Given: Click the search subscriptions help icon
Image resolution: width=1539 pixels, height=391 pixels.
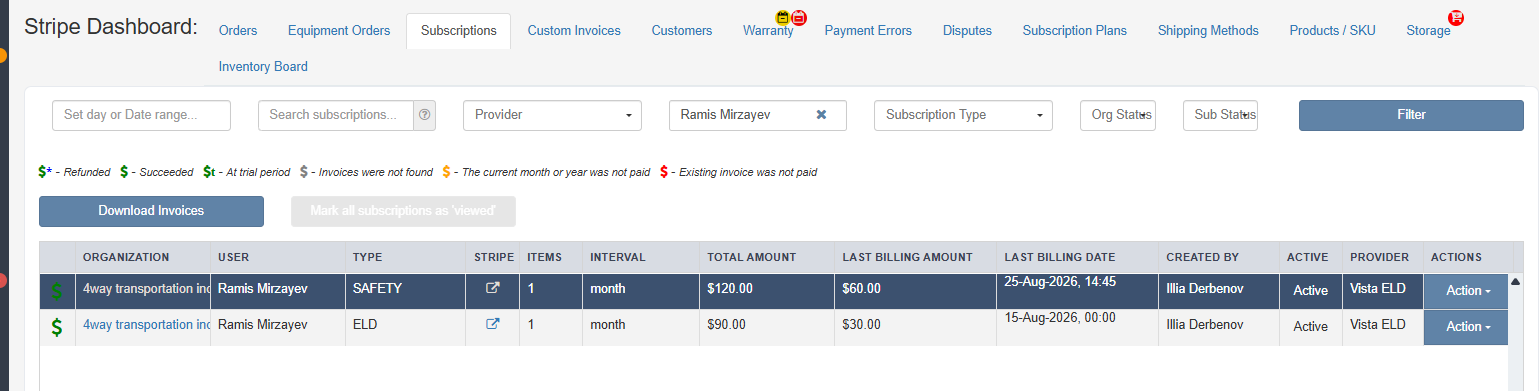Looking at the screenshot, I should click(x=425, y=115).
